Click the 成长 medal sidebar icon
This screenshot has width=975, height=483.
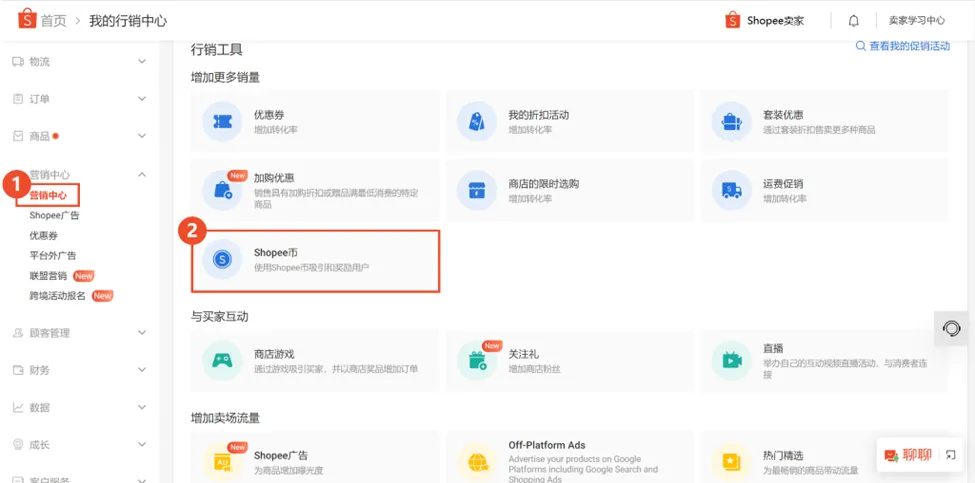18,445
